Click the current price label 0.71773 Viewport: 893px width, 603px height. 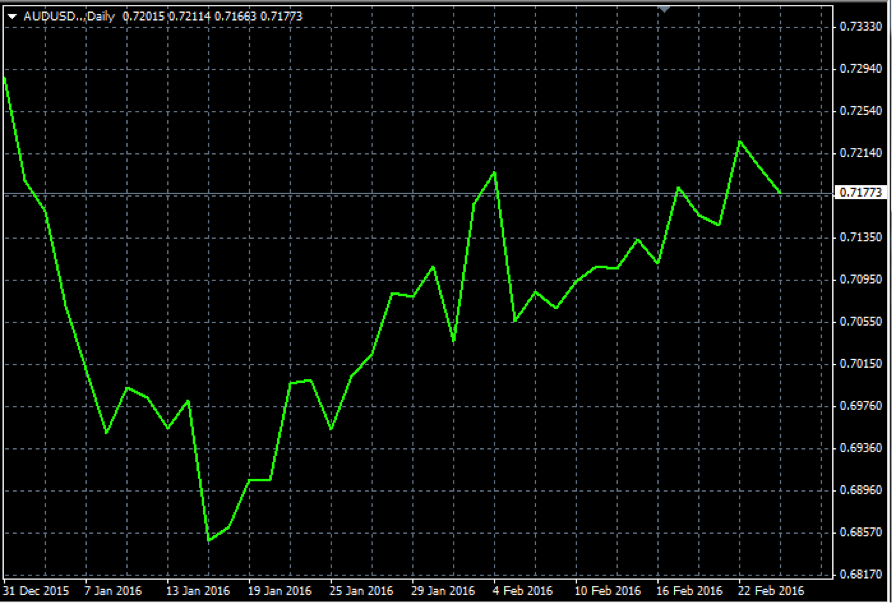click(x=862, y=192)
